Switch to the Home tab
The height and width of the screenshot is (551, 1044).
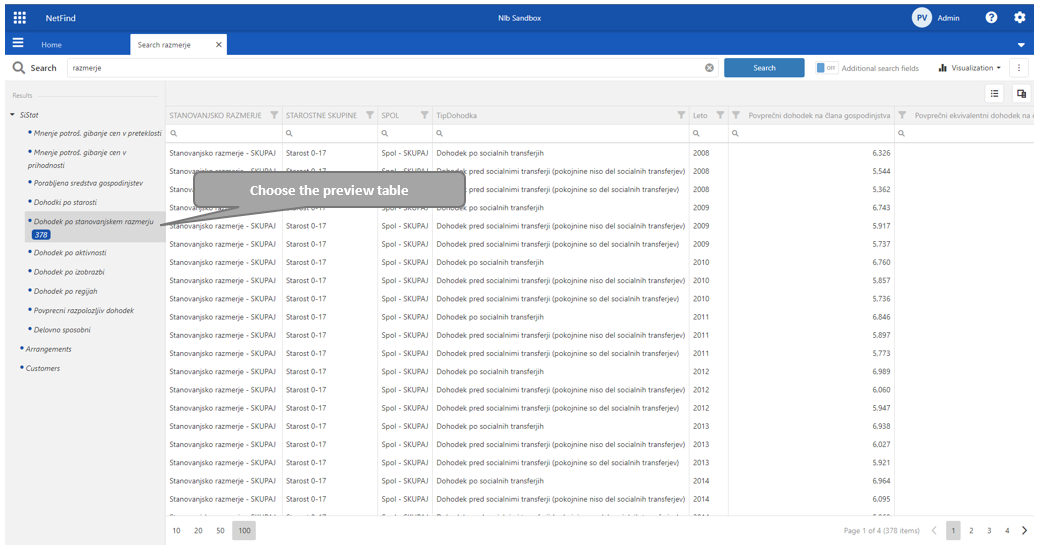click(x=51, y=45)
